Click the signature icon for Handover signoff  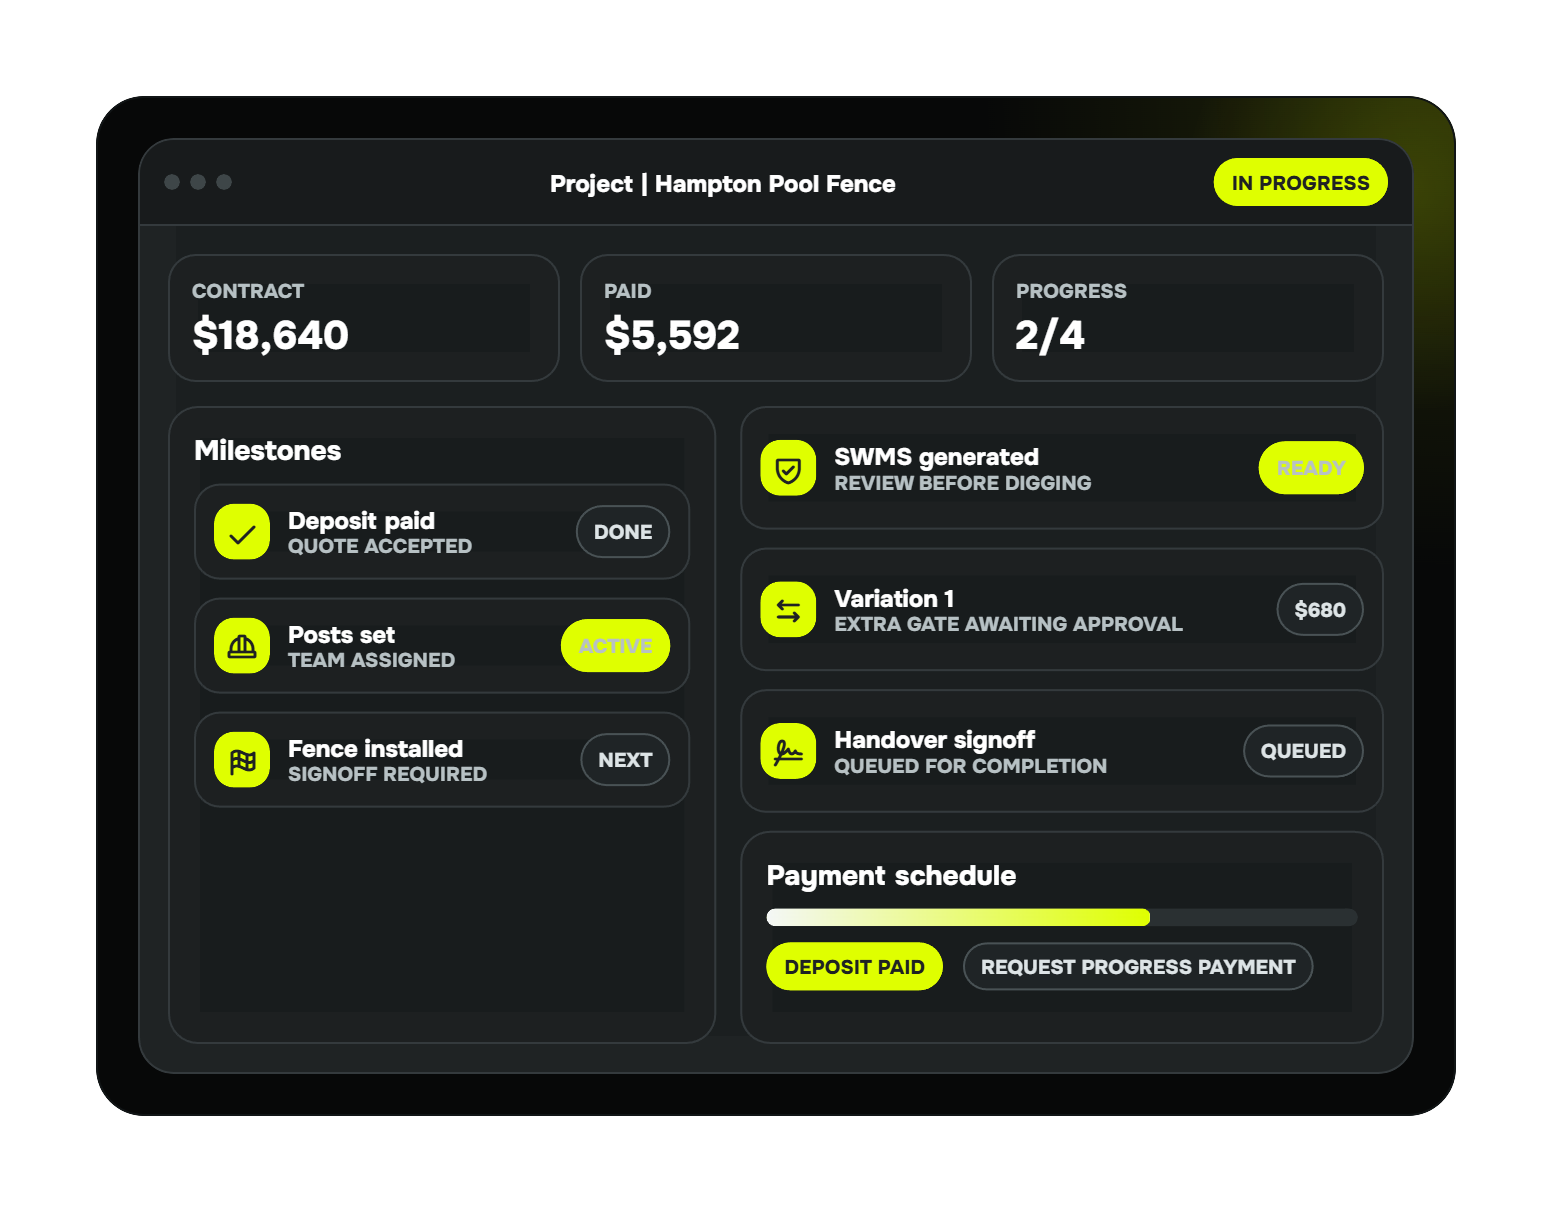click(788, 751)
